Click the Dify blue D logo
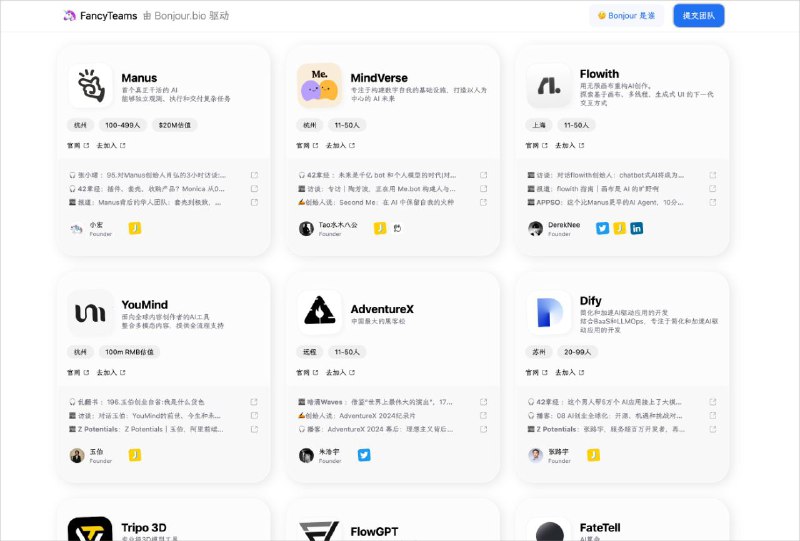 click(x=548, y=312)
